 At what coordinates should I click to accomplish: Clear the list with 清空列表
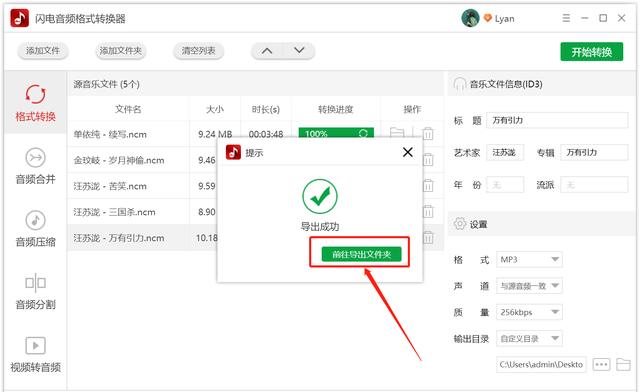coord(199,51)
